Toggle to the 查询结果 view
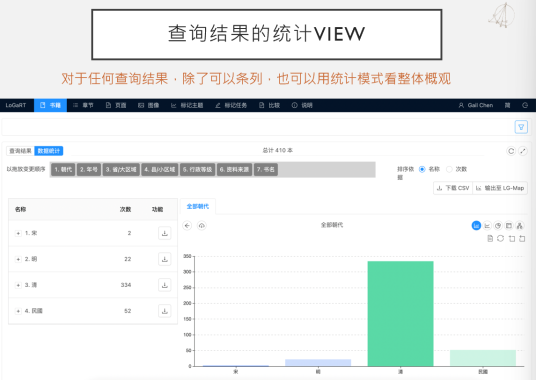Image resolution: width=536 pixels, height=380 pixels. pyautogui.click(x=20, y=151)
